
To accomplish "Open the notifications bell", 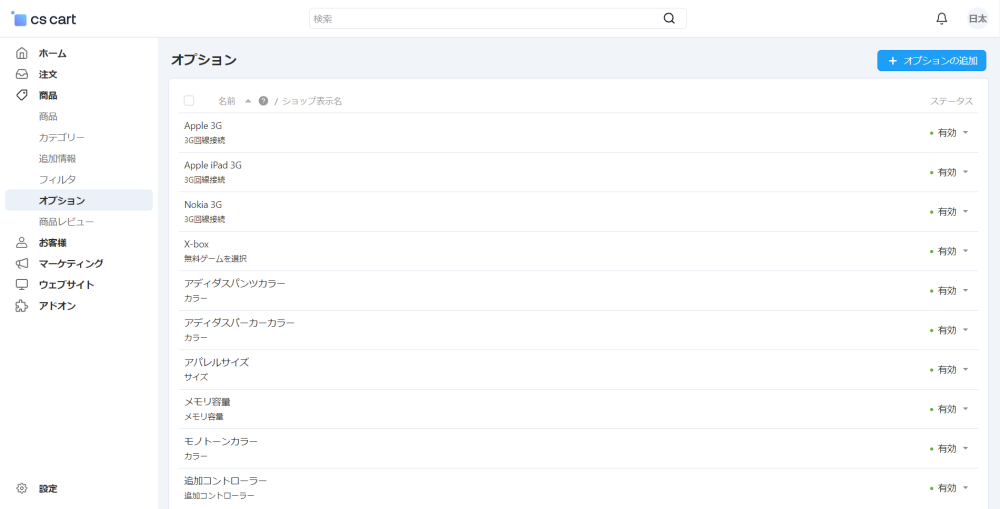I will pos(941,18).
